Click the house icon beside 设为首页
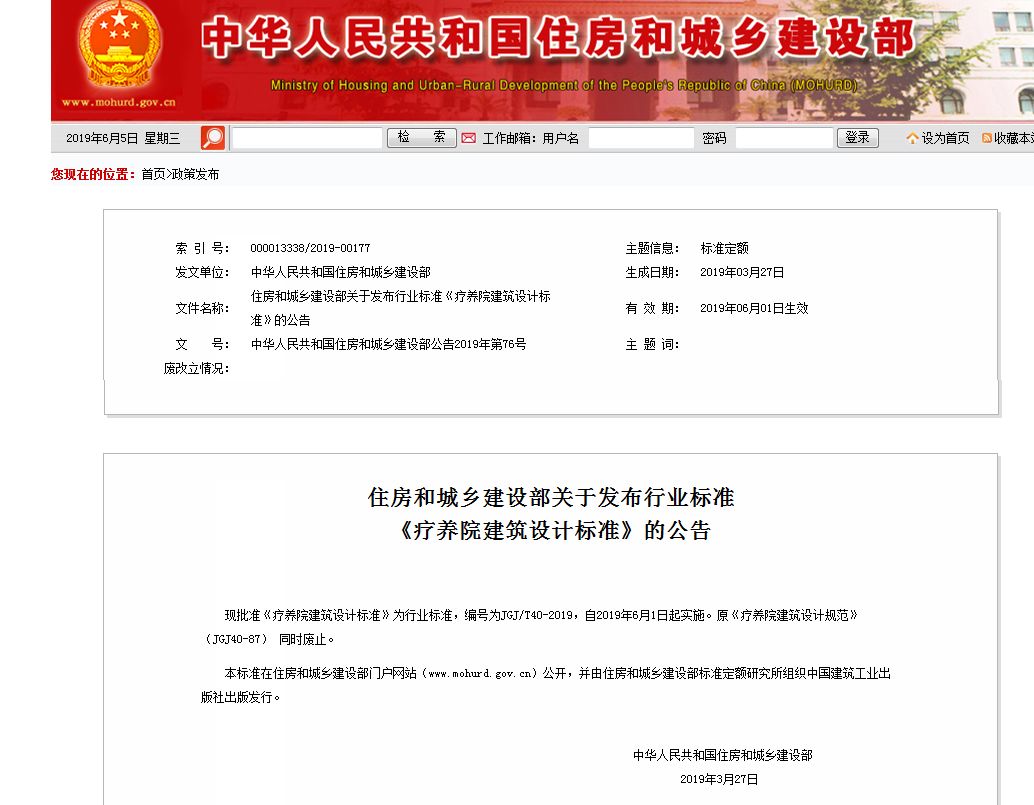 912,138
